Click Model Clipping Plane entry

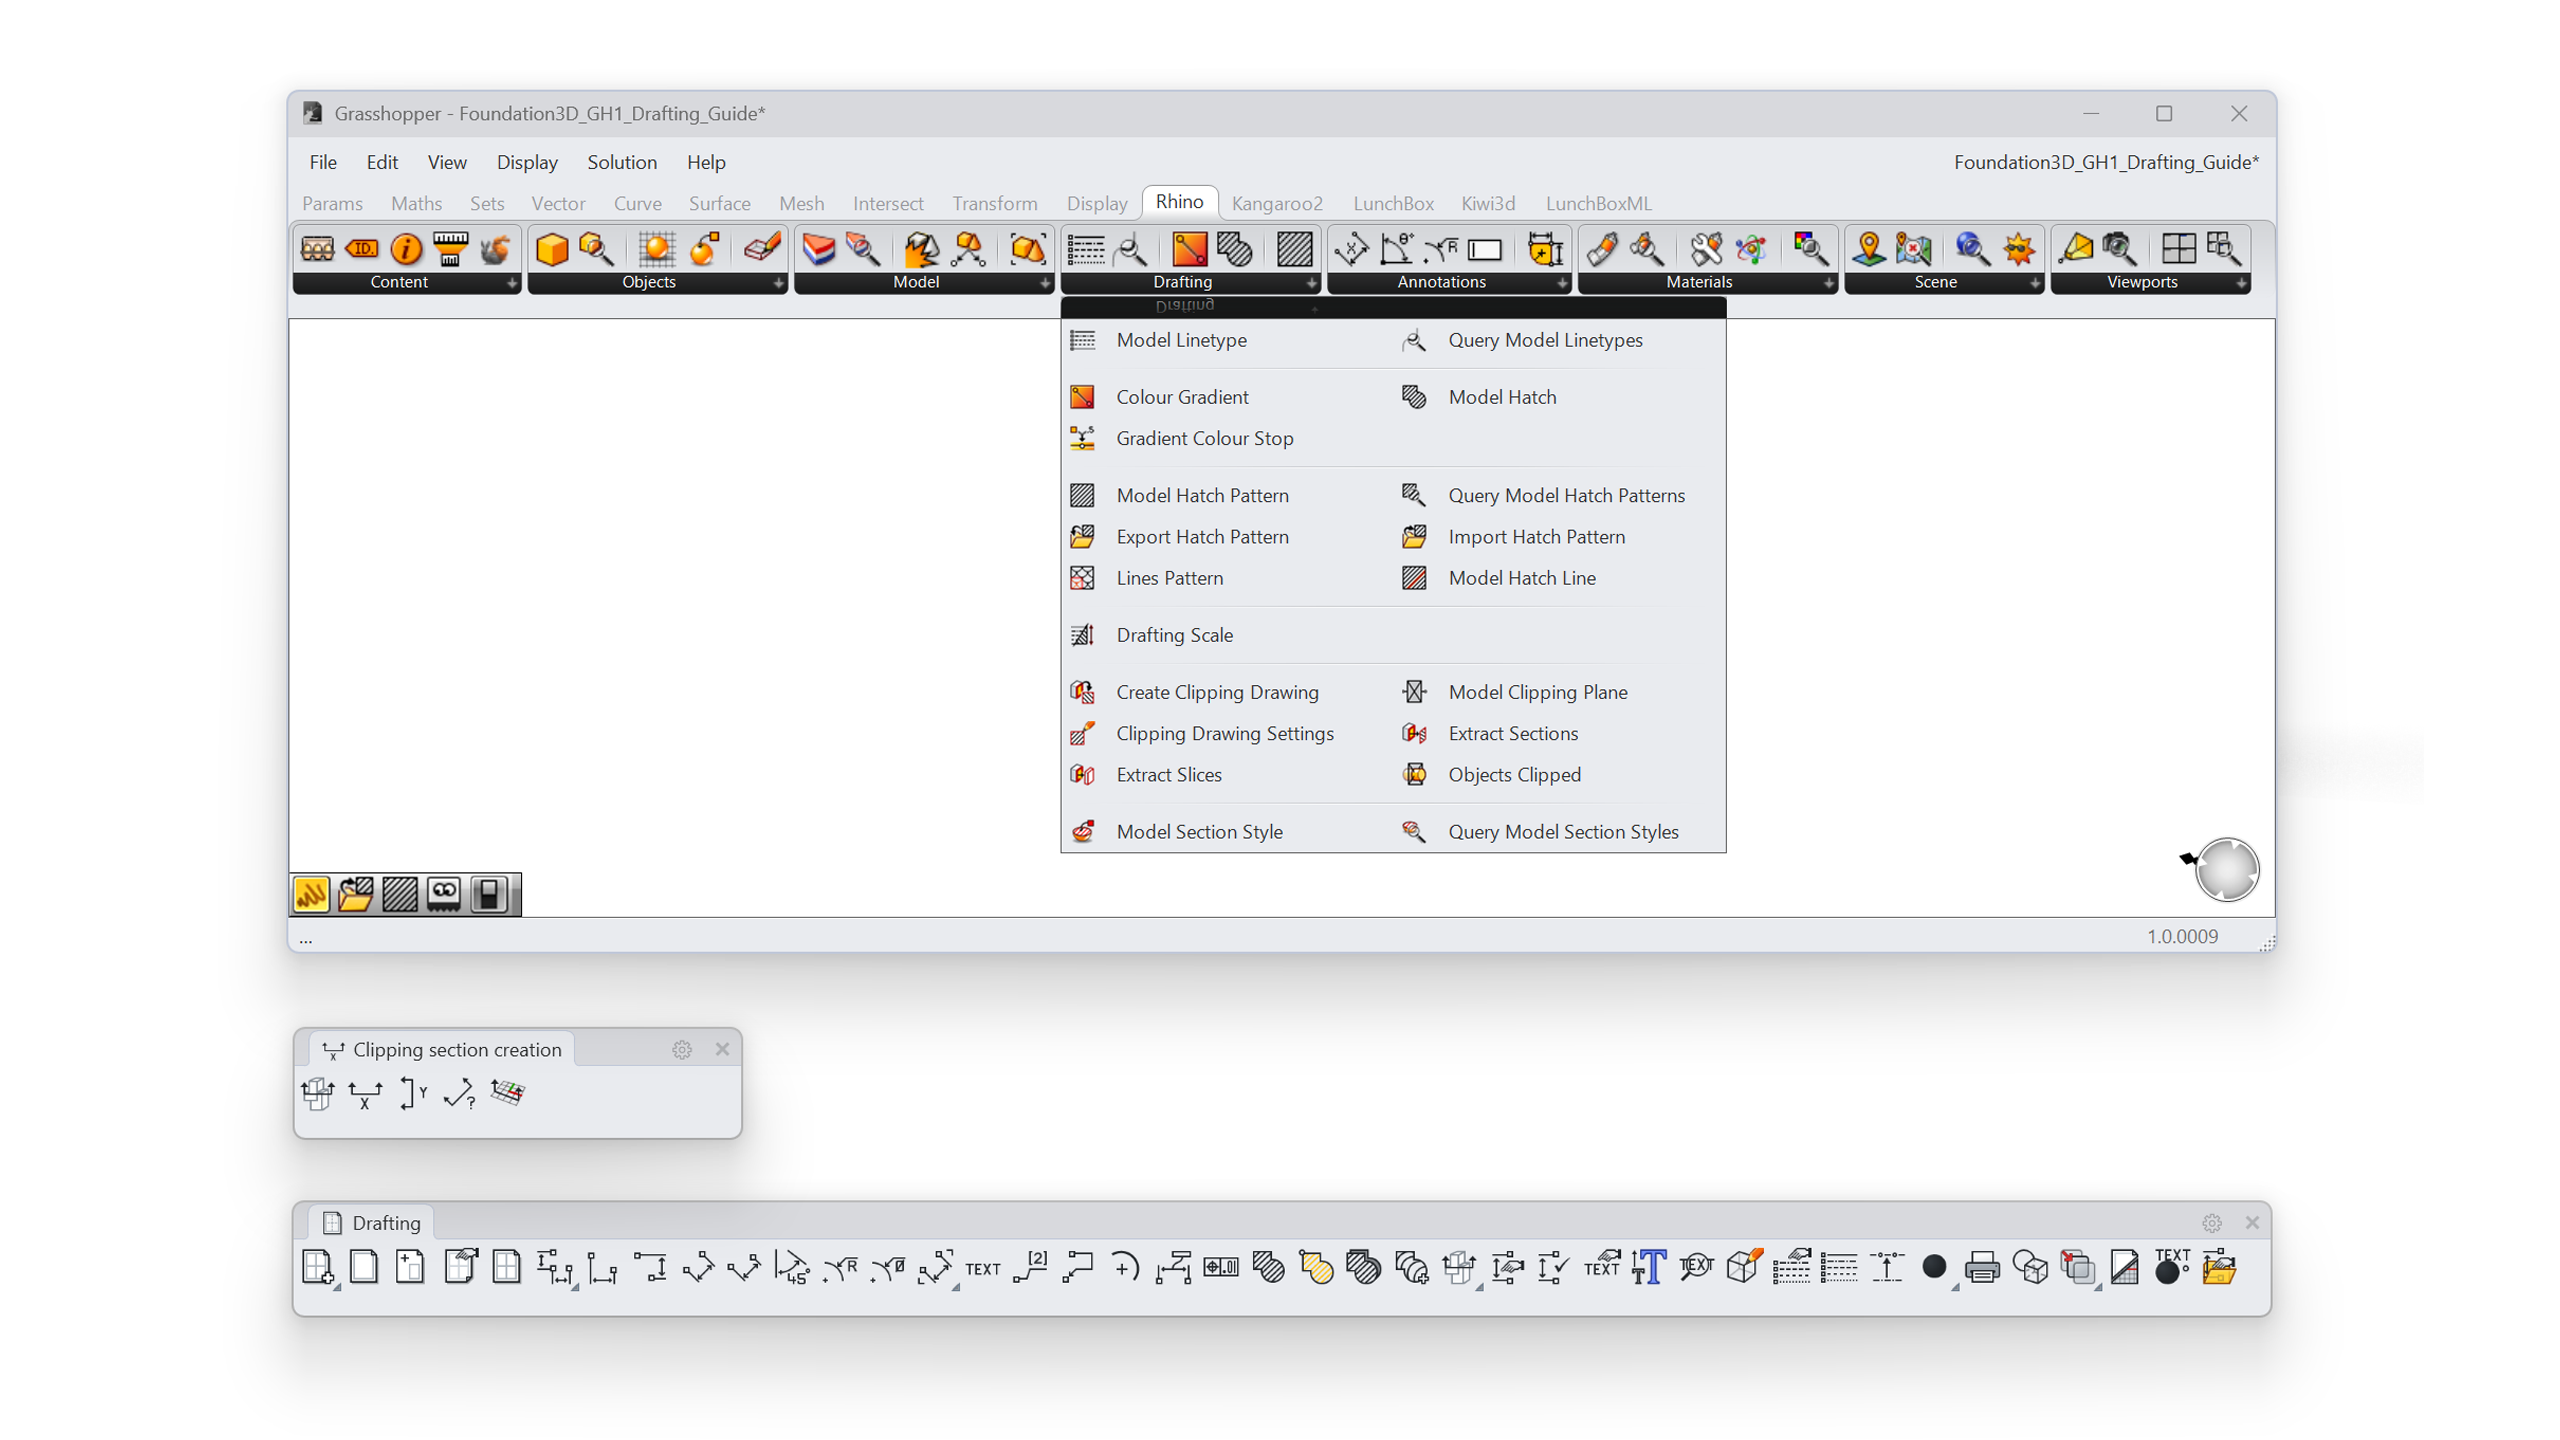(1513, 691)
